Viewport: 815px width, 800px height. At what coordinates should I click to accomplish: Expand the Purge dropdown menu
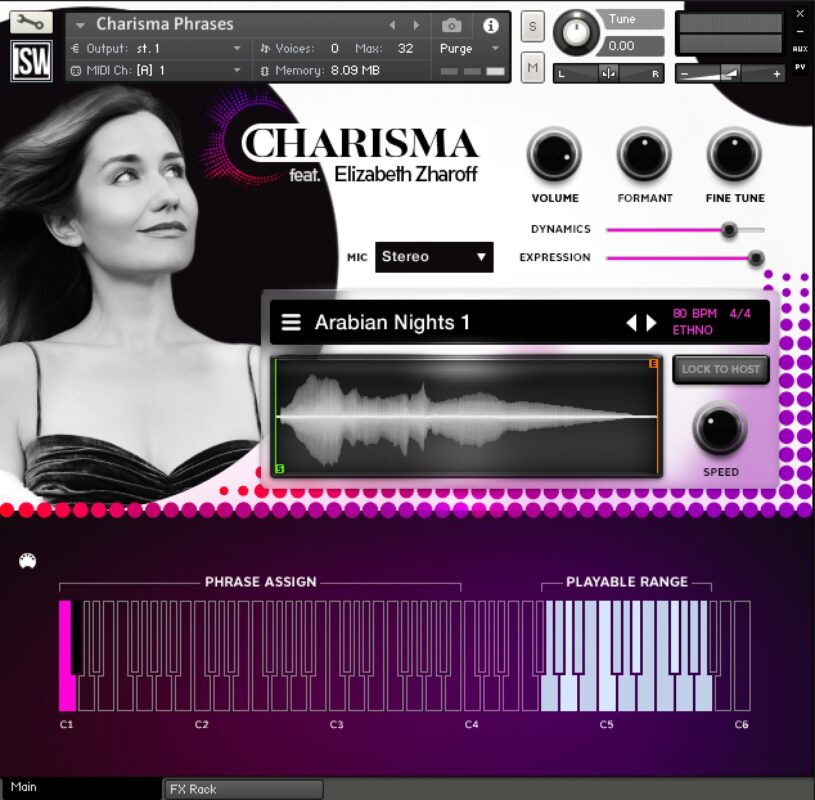pyautogui.click(x=470, y=48)
